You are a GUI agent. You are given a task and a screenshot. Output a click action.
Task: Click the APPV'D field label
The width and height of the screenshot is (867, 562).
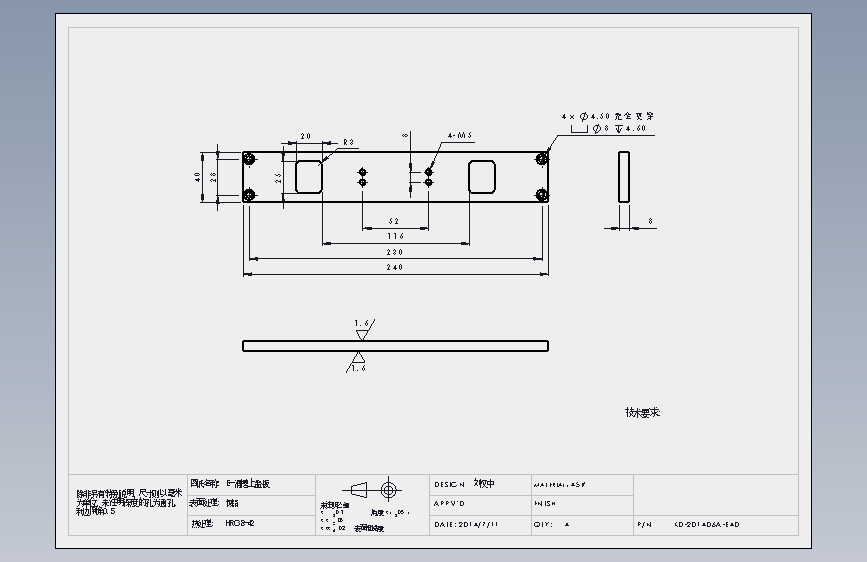[450, 504]
